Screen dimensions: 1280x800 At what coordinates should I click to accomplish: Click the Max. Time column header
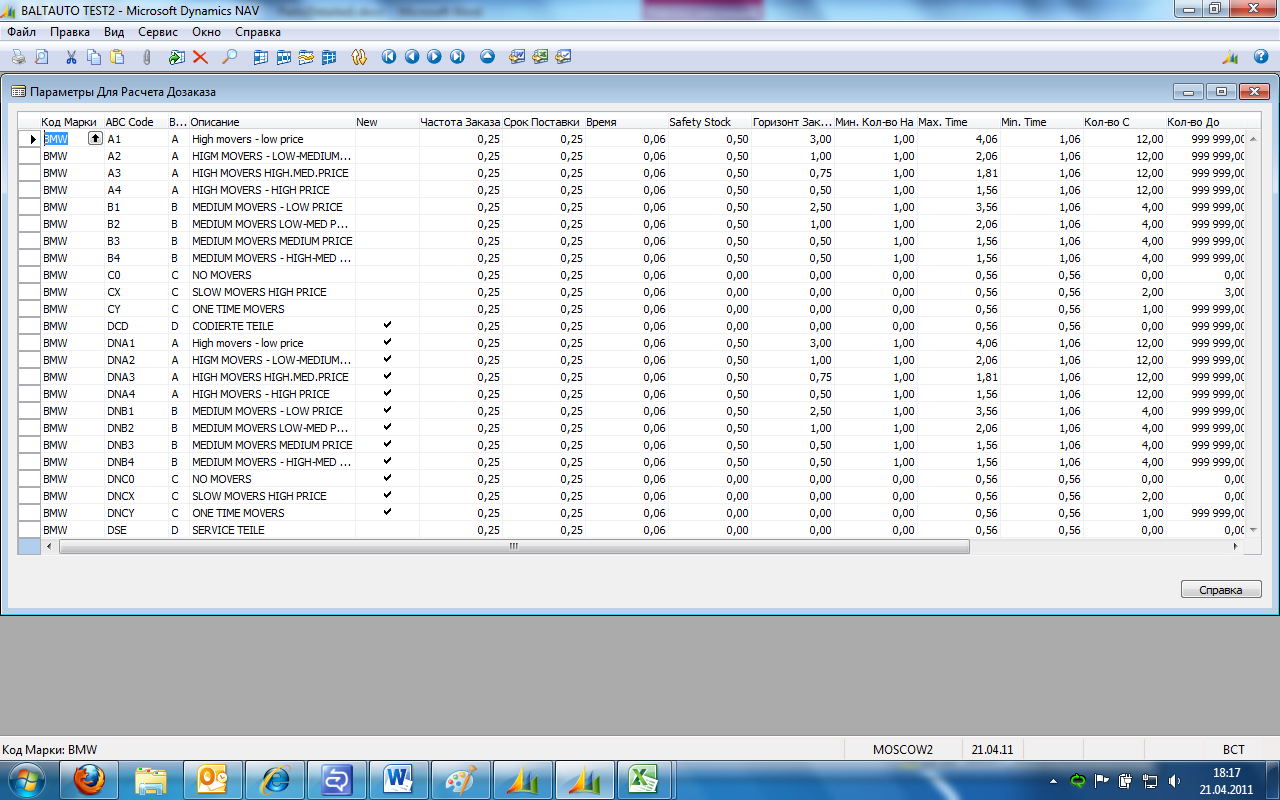(x=958, y=122)
